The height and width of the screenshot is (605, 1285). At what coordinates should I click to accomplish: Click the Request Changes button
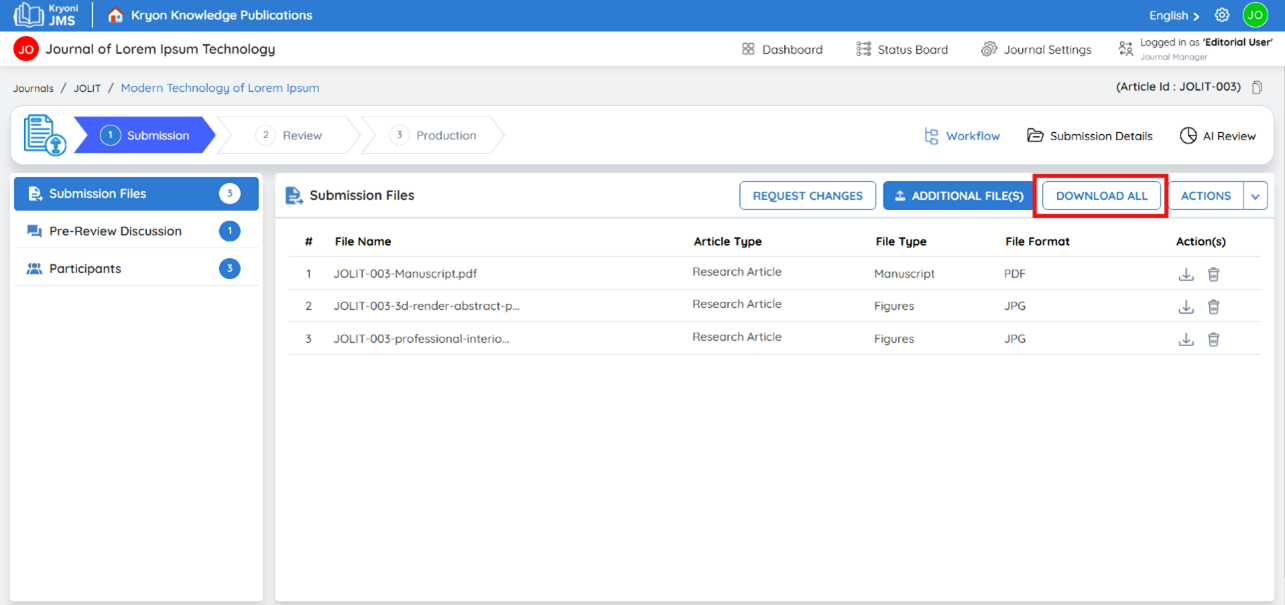click(808, 196)
